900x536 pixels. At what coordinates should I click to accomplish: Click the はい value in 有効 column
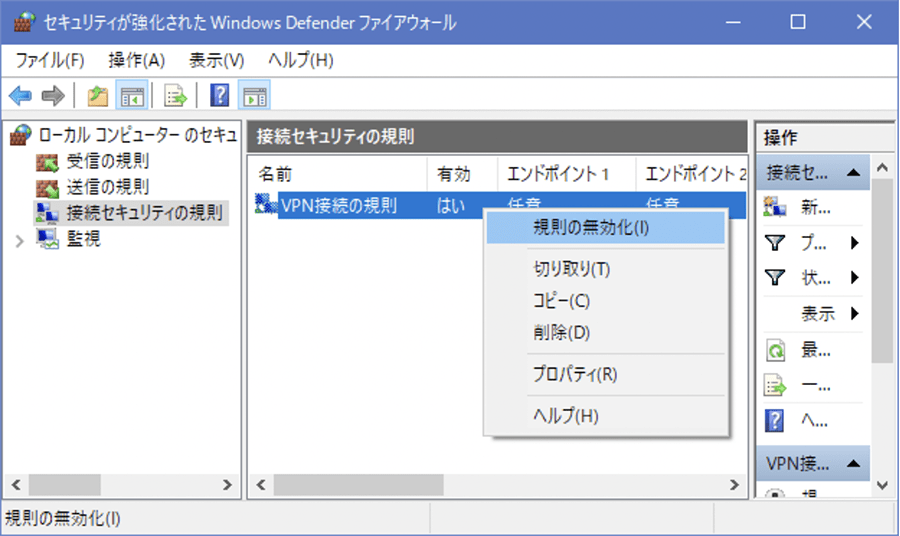coord(451,205)
